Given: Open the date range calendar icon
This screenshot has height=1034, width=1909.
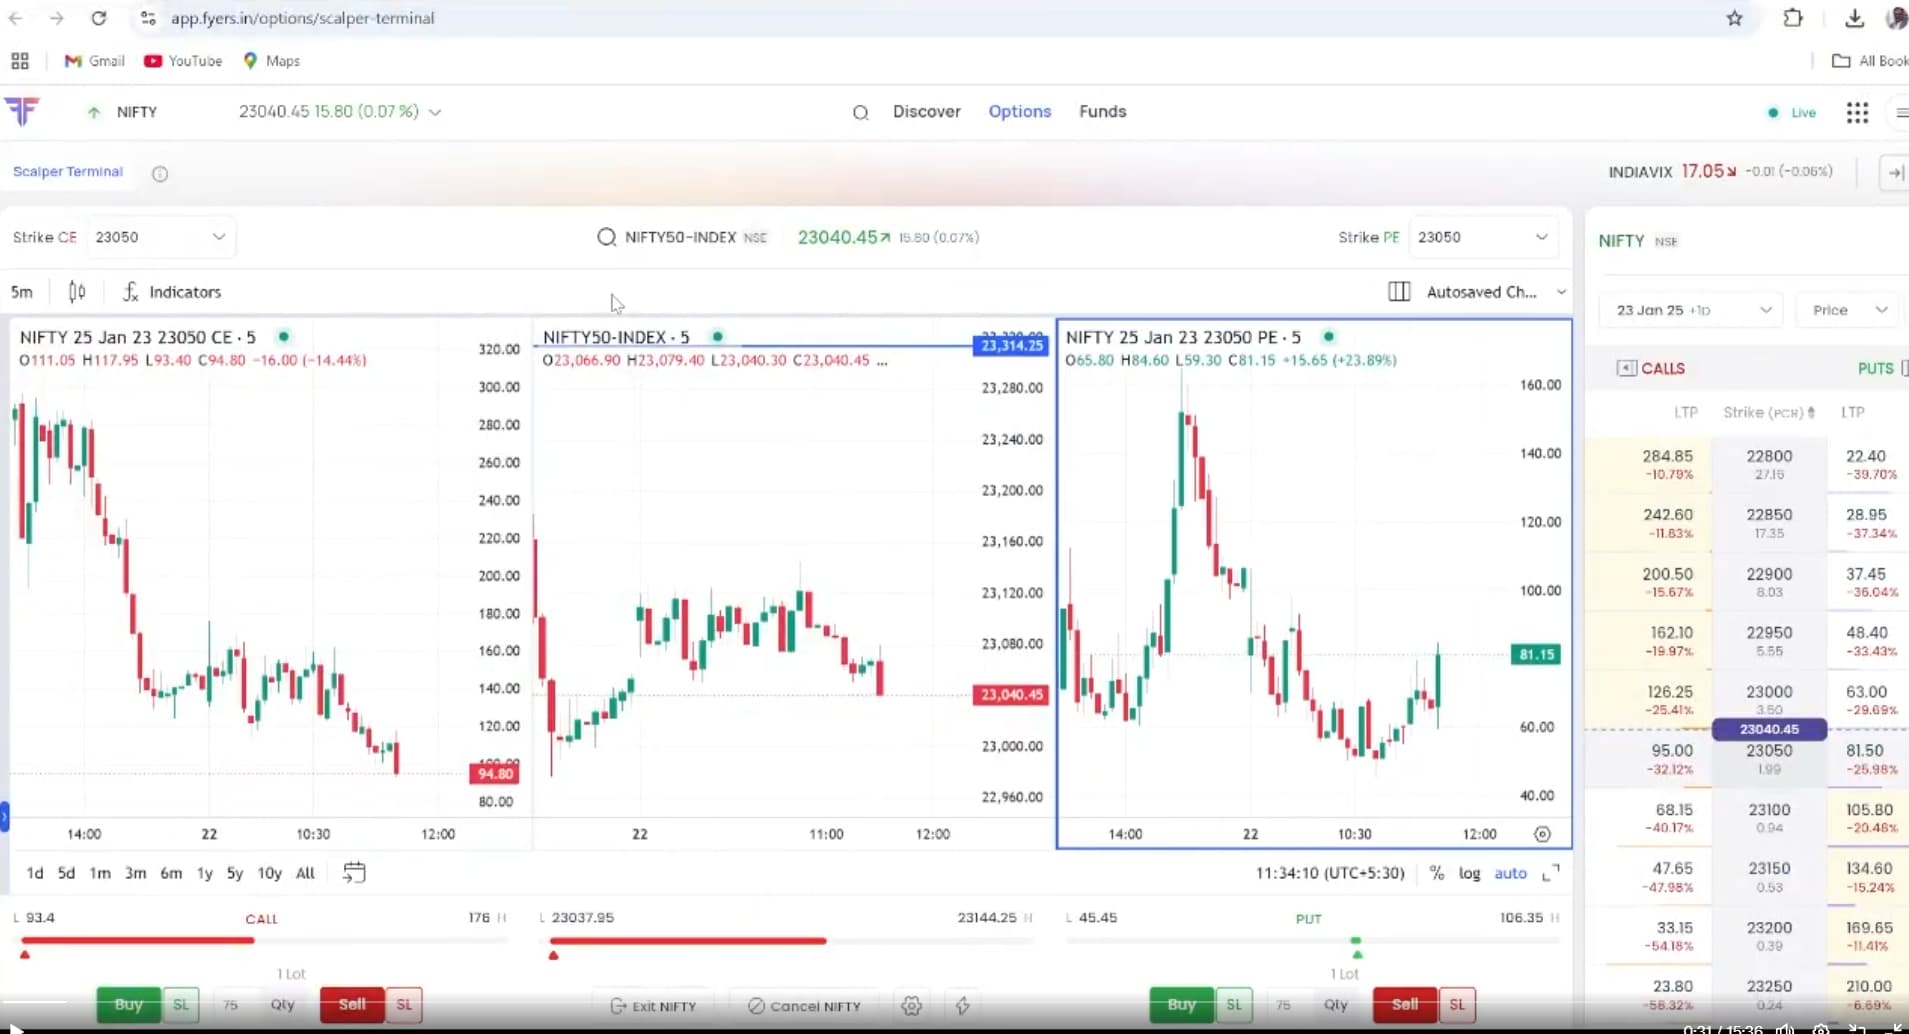Looking at the screenshot, I should tap(354, 873).
